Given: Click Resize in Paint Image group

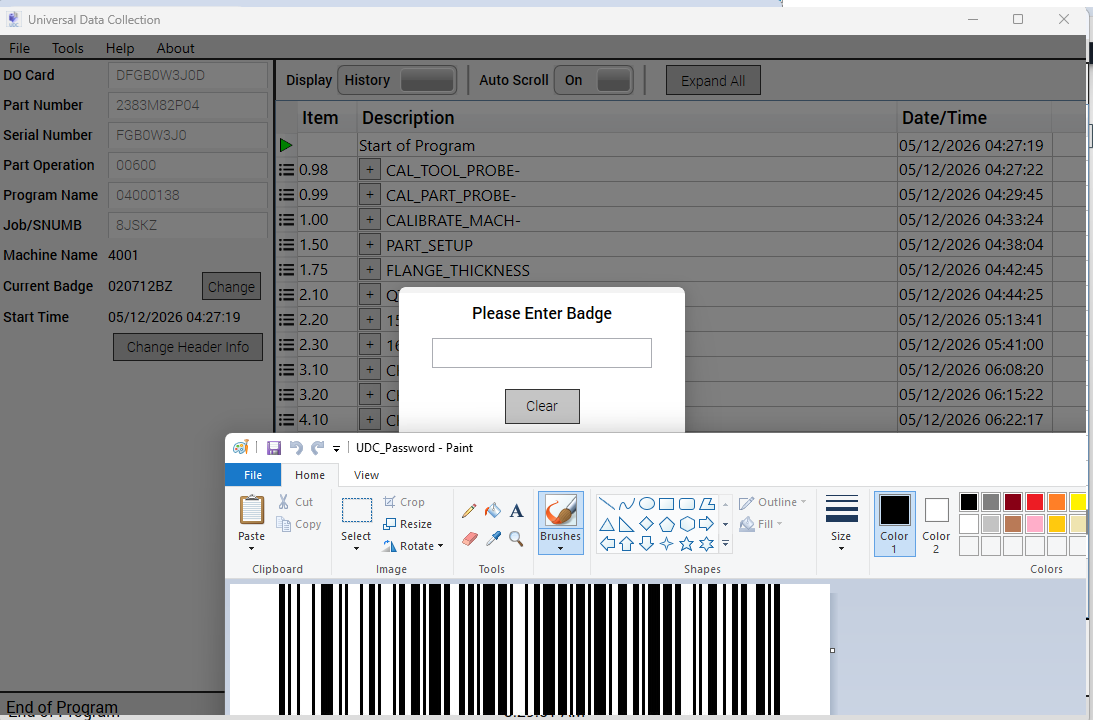Looking at the screenshot, I should 408,524.
